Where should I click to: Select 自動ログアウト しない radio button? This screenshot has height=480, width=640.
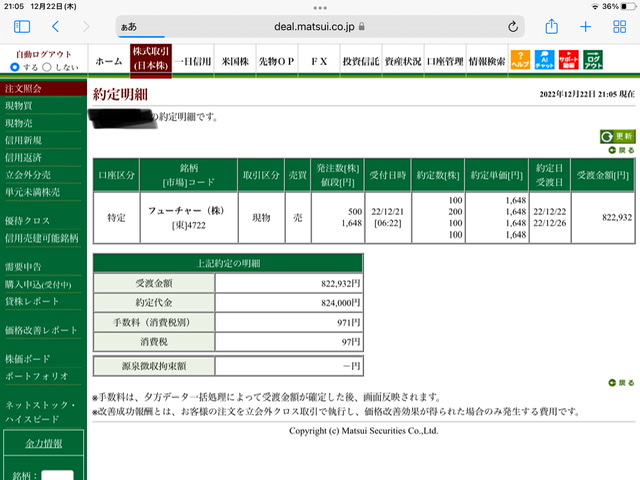click(x=47, y=67)
